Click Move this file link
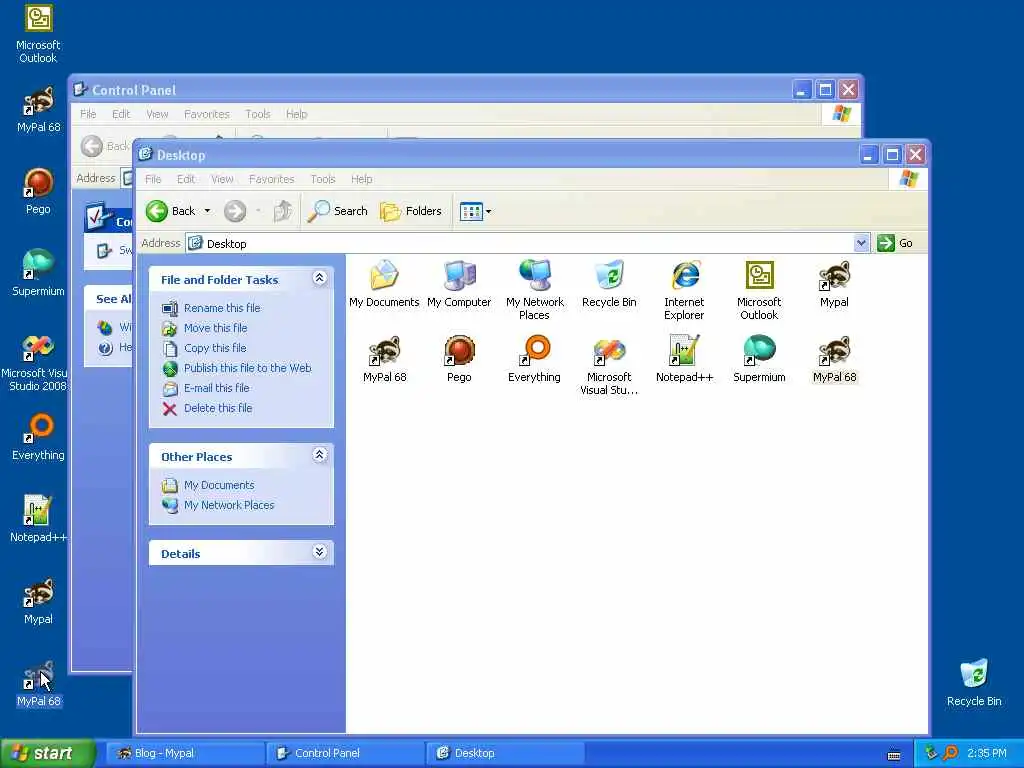Viewport: 1024px width, 768px height. click(x=216, y=328)
